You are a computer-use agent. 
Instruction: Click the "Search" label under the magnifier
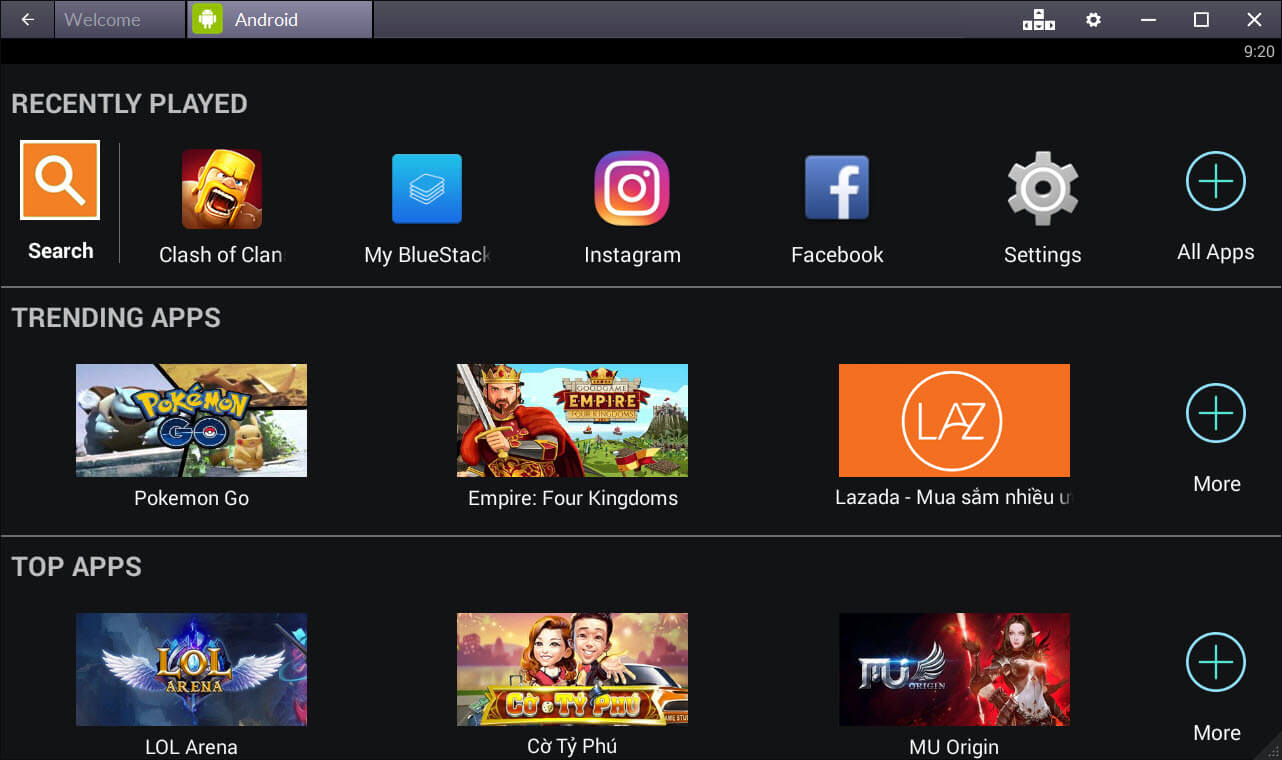[61, 251]
